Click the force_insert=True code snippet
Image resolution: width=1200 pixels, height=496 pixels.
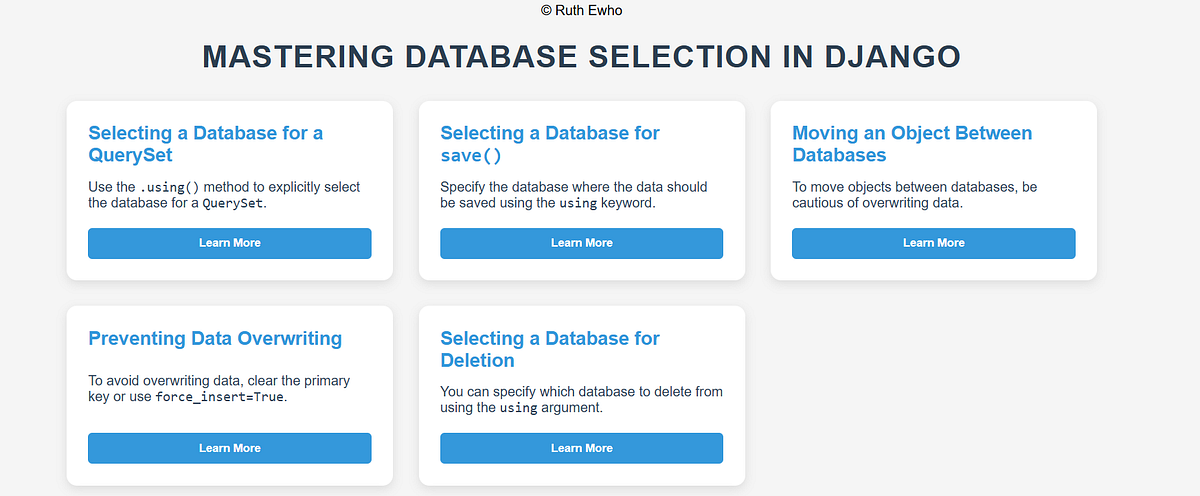[x=220, y=397]
